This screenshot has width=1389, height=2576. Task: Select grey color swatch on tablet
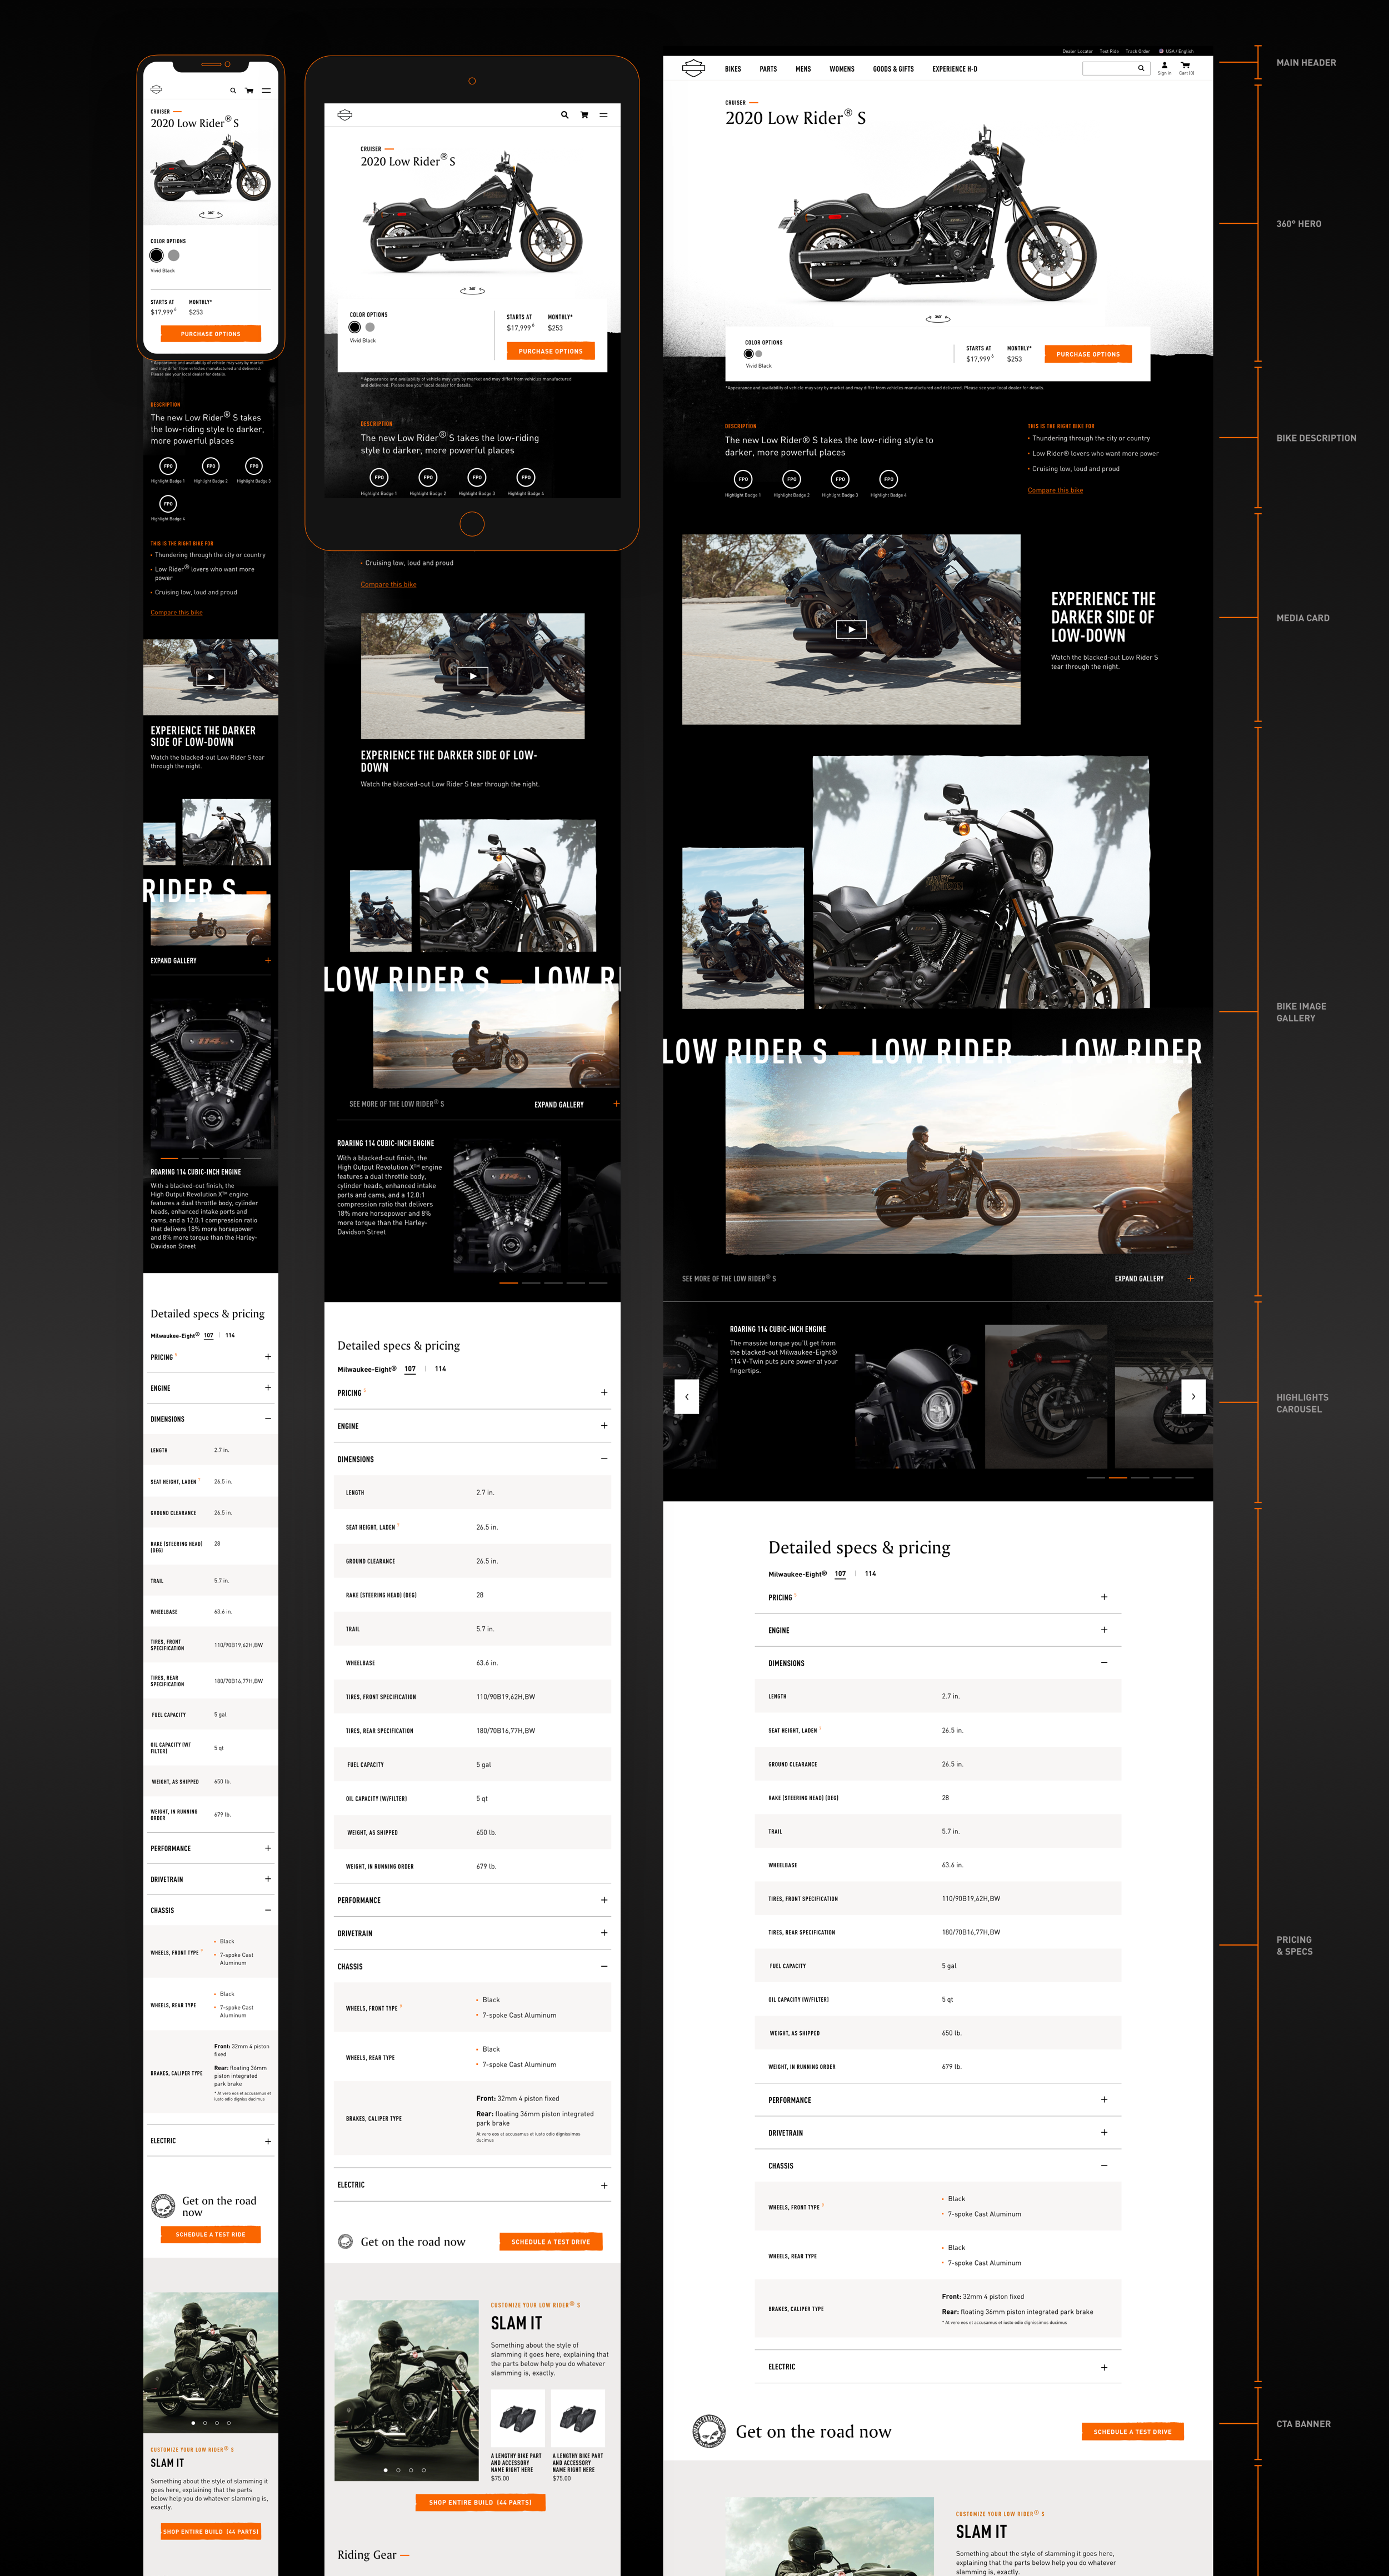[370, 327]
